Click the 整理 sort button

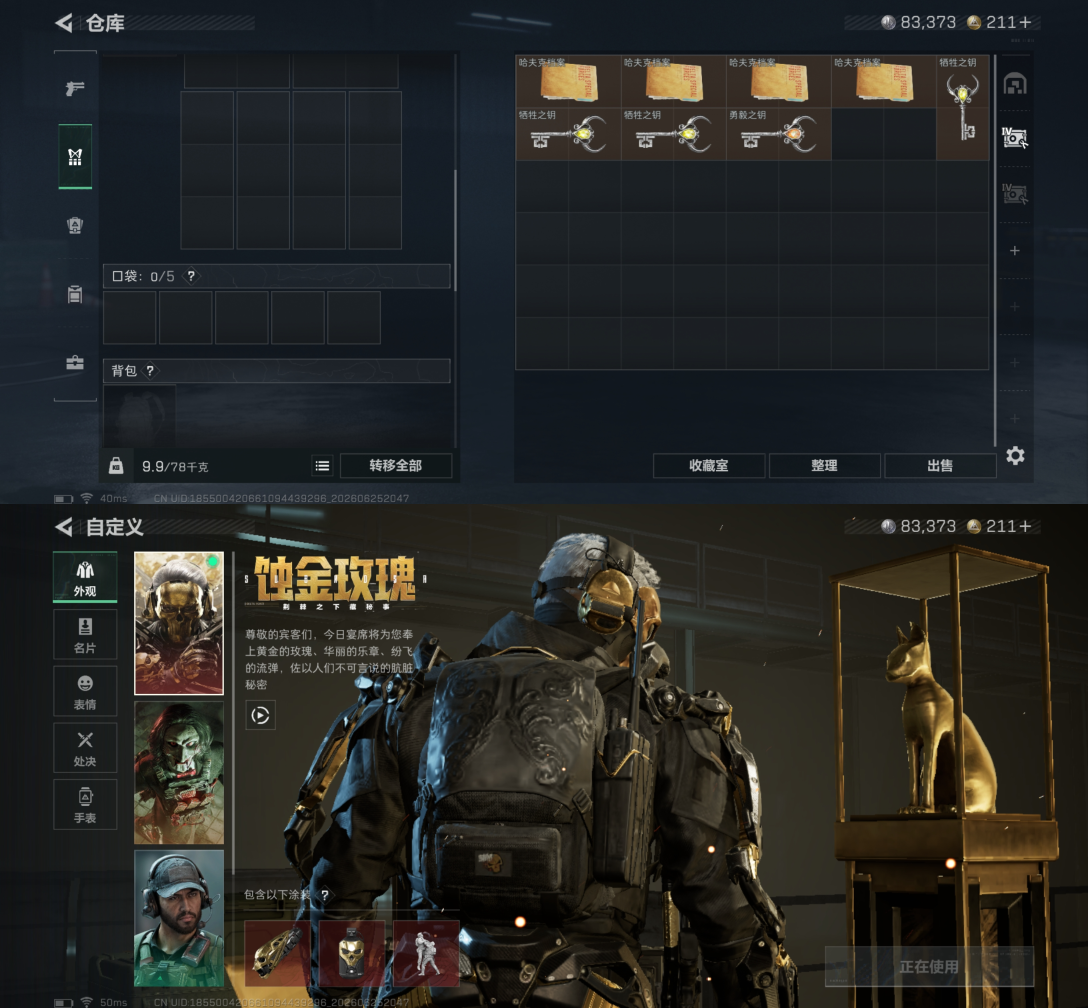824,465
